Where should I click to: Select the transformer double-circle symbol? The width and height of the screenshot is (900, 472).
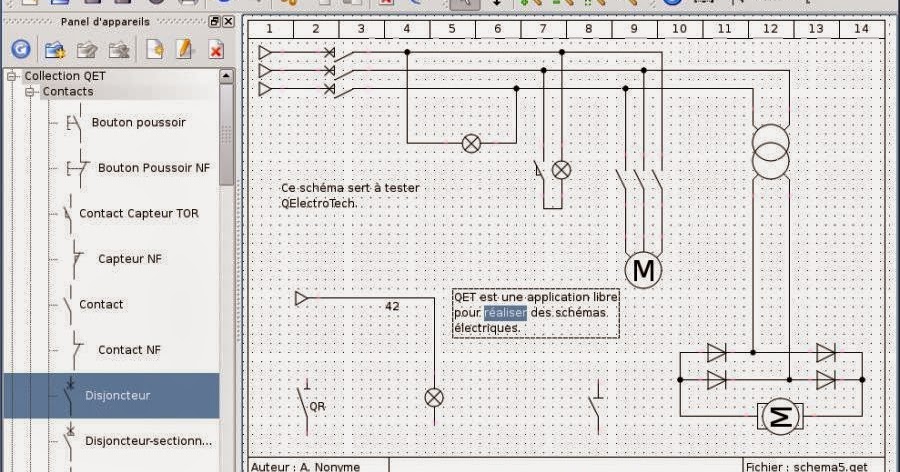tap(771, 152)
